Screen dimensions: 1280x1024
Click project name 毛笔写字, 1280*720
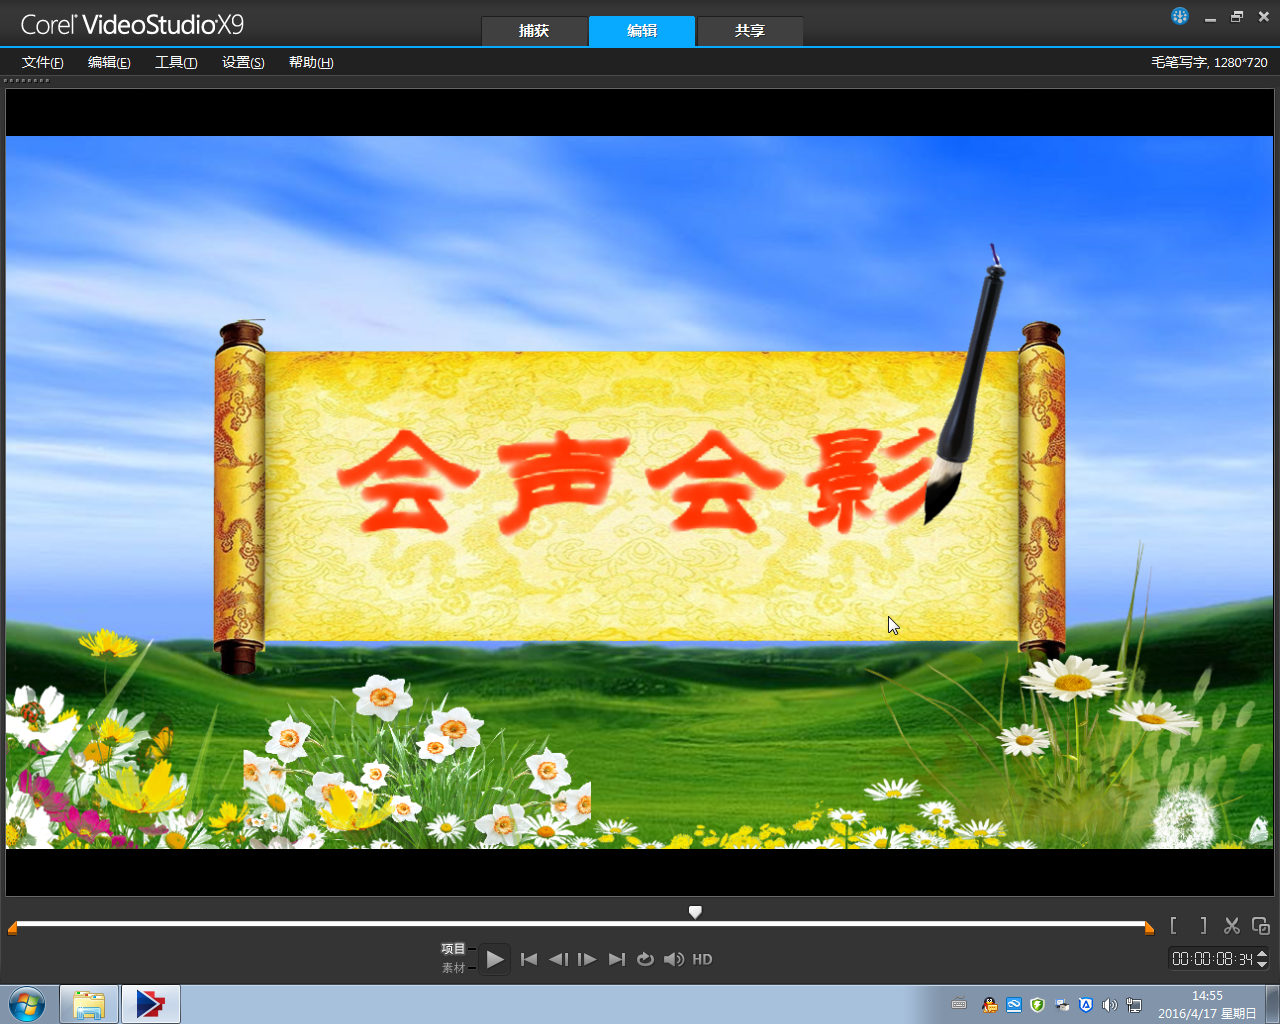coord(1209,62)
